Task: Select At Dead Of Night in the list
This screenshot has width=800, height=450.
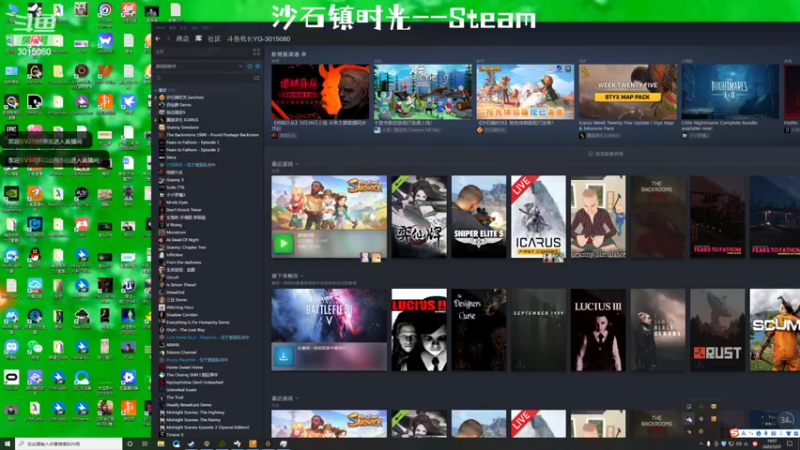Action: [183, 240]
